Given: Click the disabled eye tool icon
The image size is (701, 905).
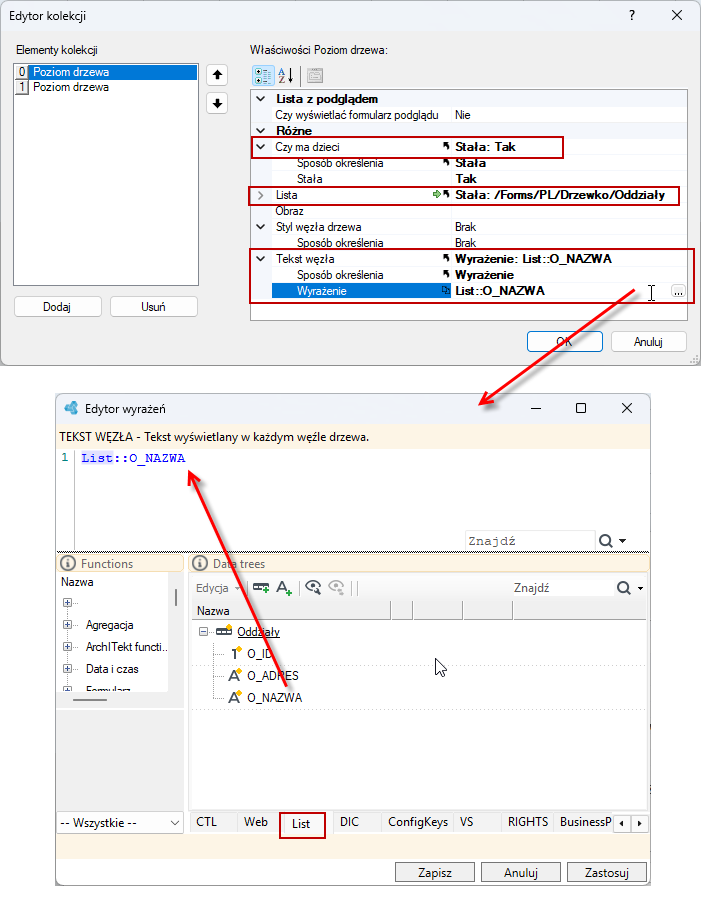Looking at the screenshot, I should (x=336, y=588).
